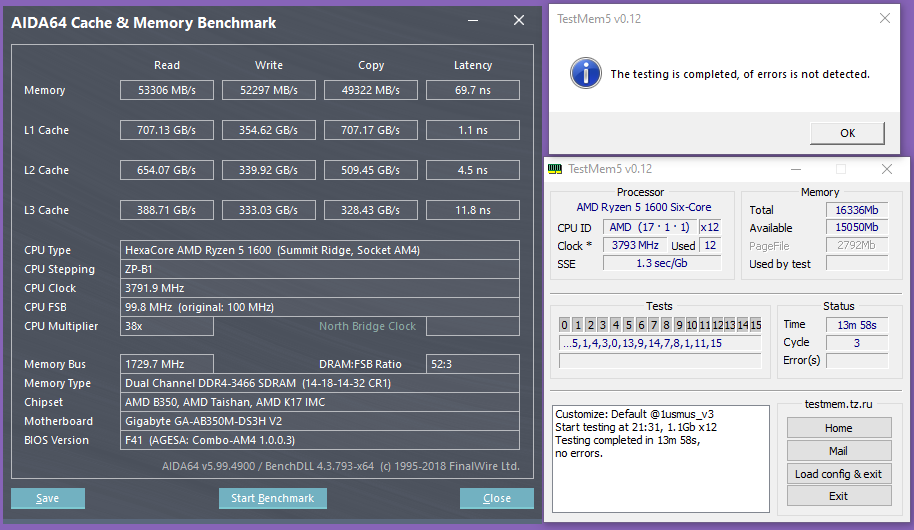Click CPU ID value AMD (17 · 1 · 1)

pyautogui.click(x=649, y=227)
